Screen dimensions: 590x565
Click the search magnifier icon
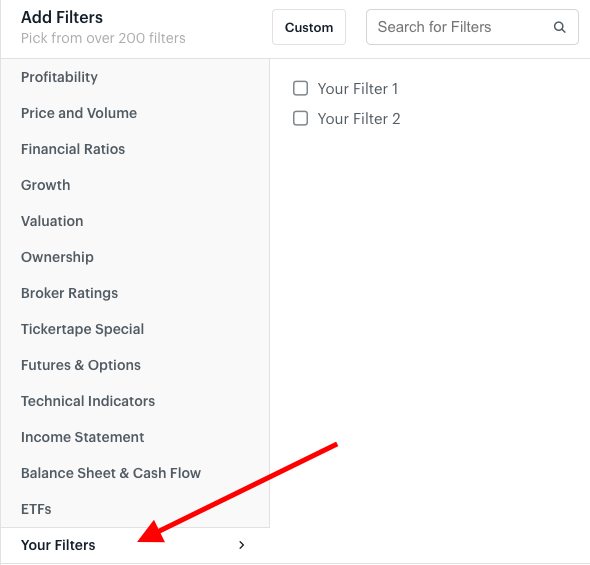coord(560,27)
